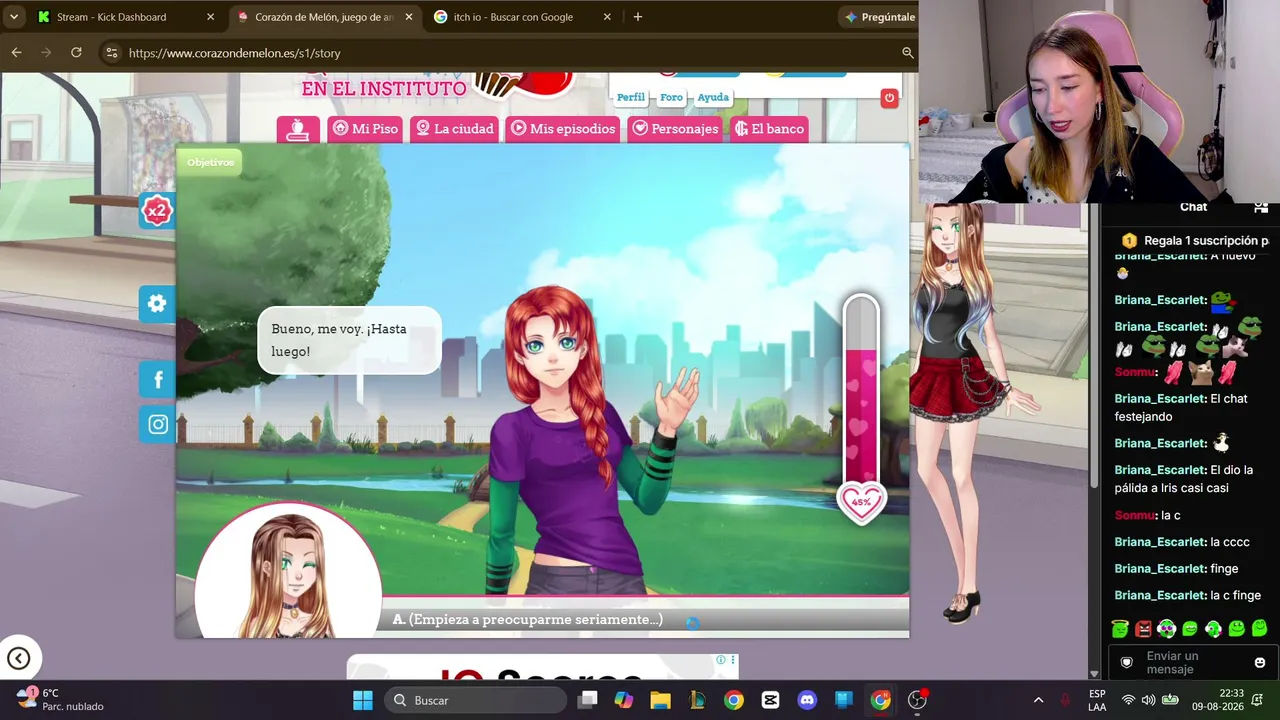The width and height of the screenshot is (1280, 720).
Task: Send the red angry face emote
Action: 1143,629
